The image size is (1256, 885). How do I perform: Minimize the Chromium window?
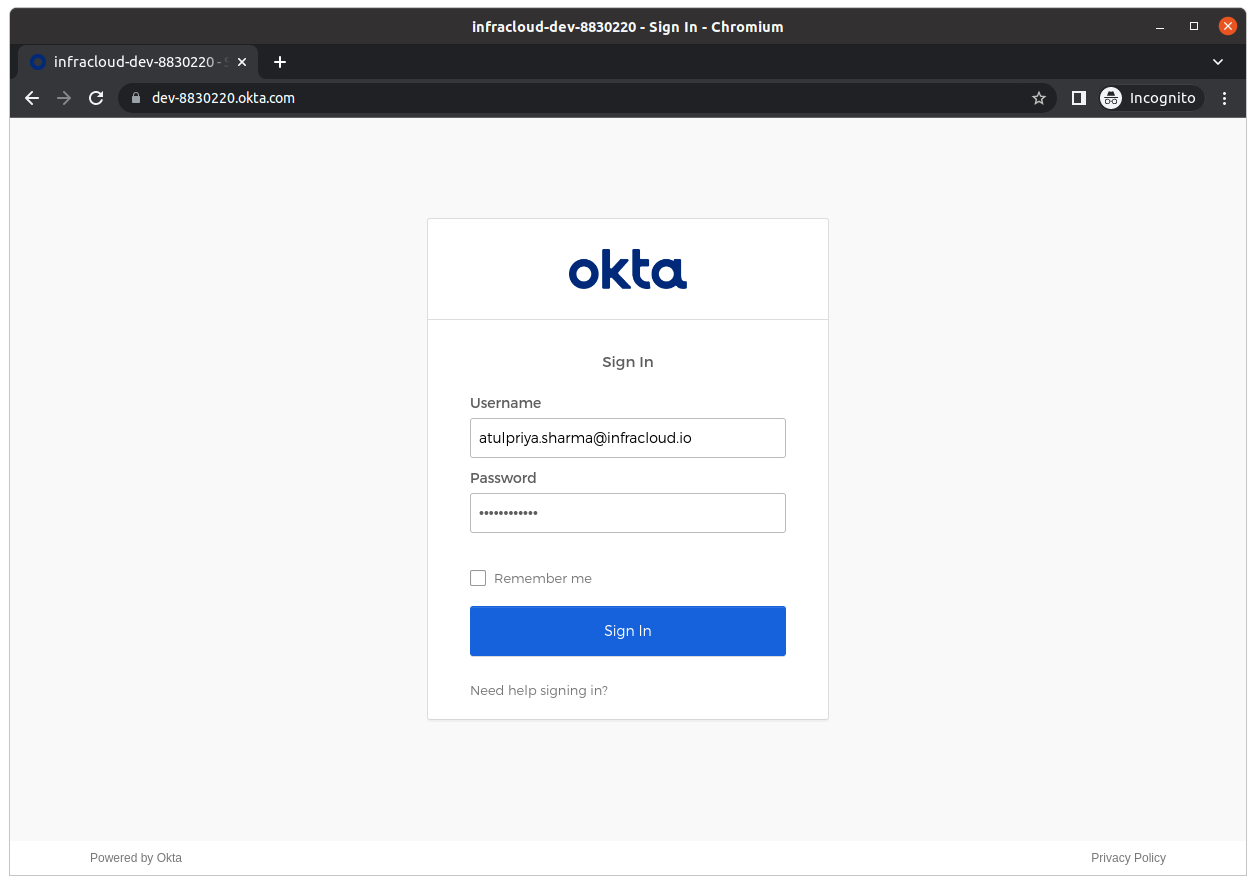1160,27
